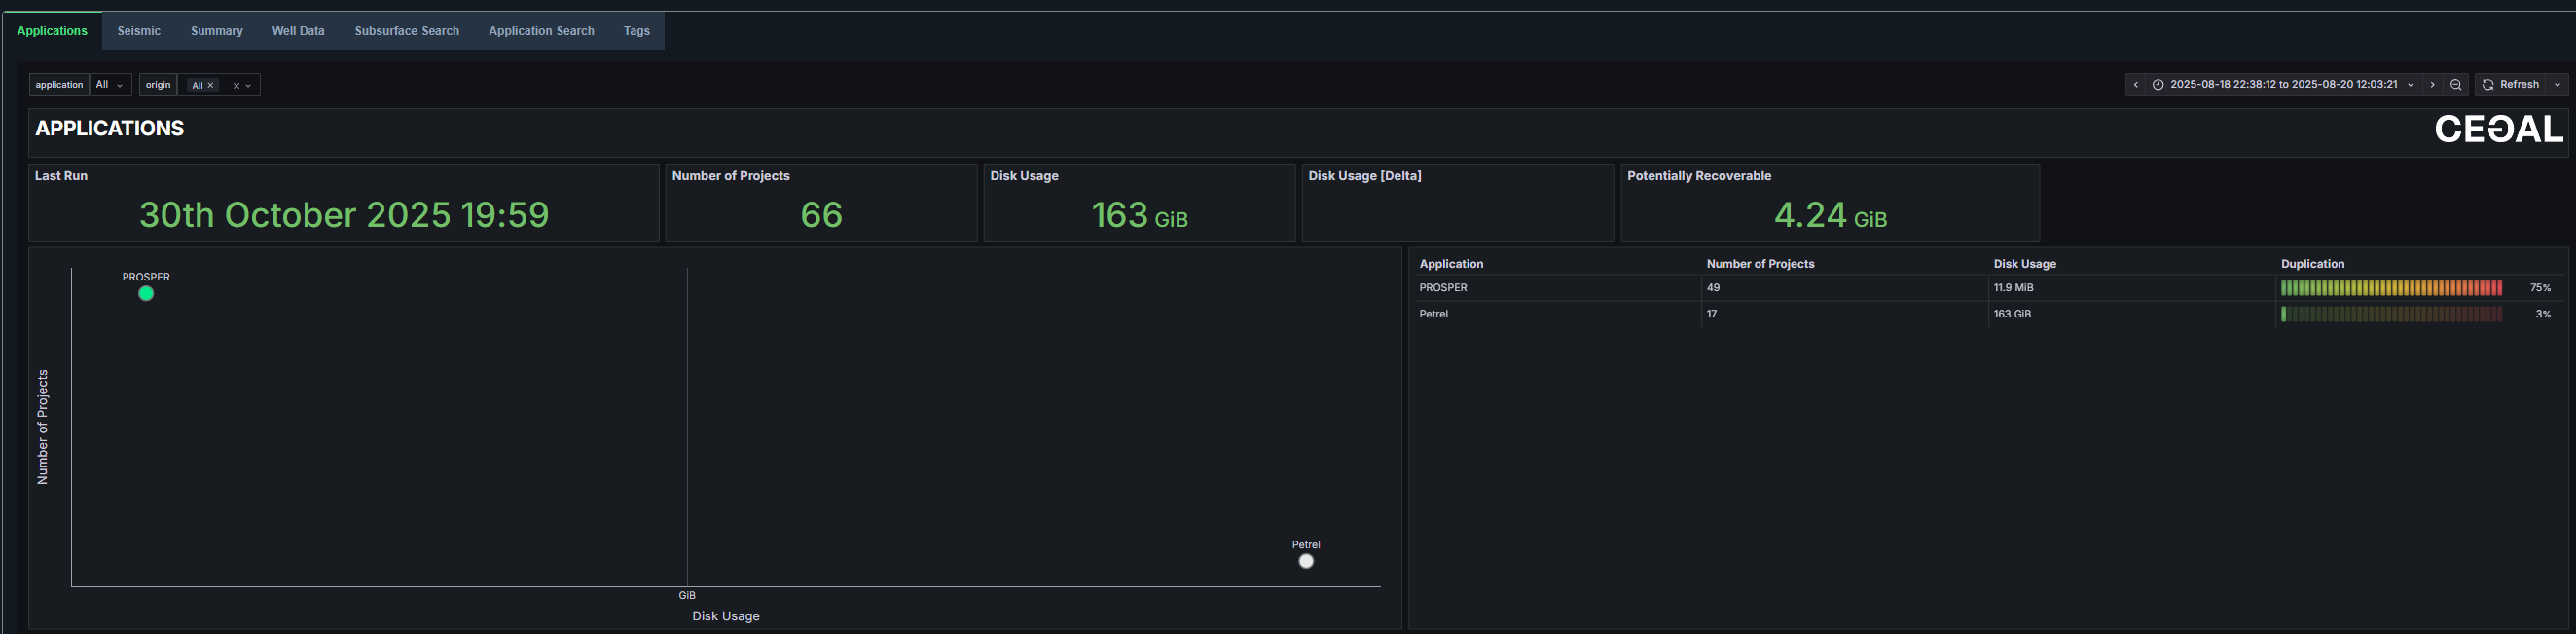Go to the Subsurface Search tab

click(406, 31)
